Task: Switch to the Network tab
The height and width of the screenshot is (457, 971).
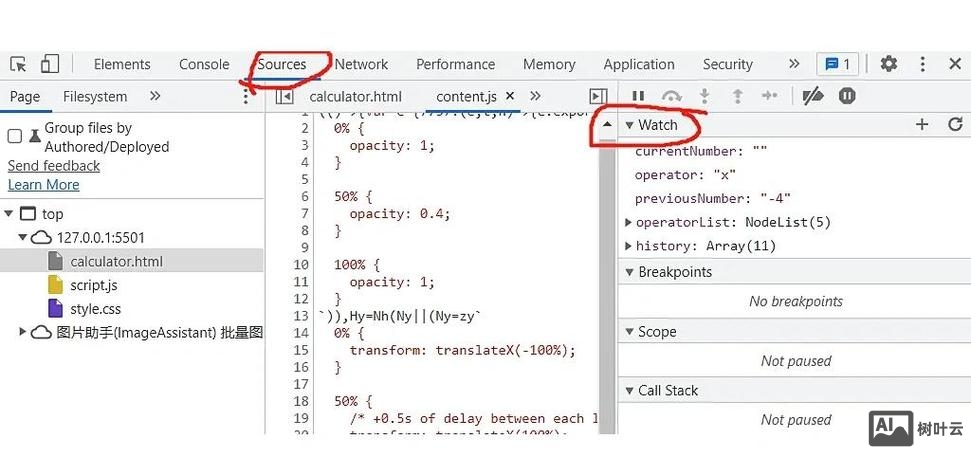Action: click(x=361, y=64)
